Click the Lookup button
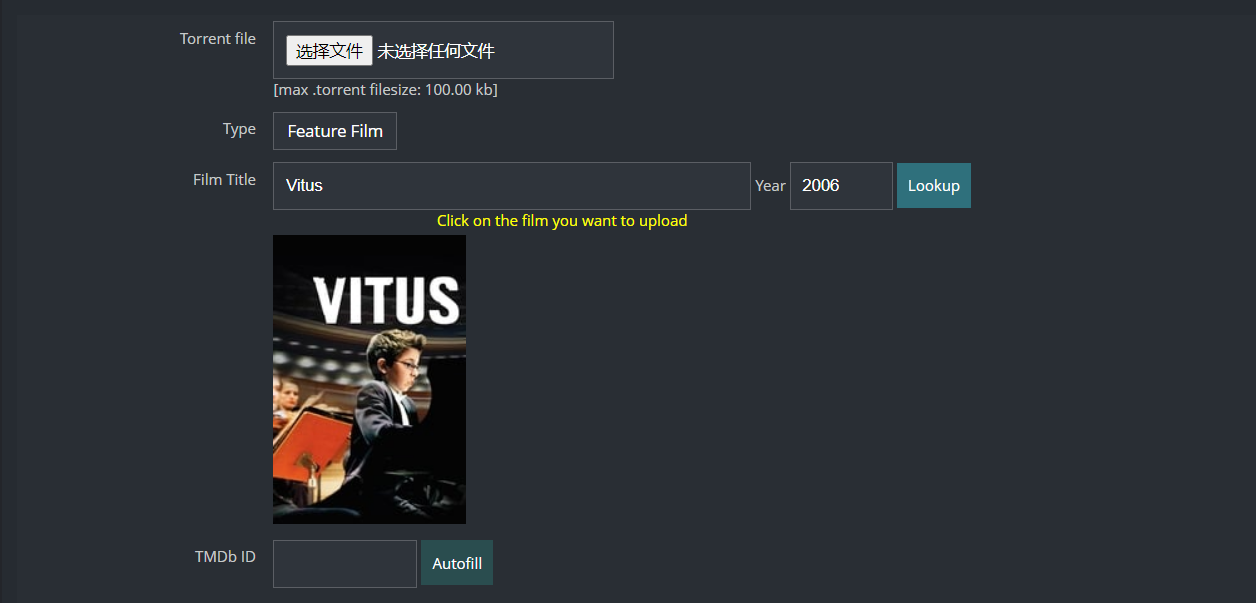1256x603 pixels. 934,186
